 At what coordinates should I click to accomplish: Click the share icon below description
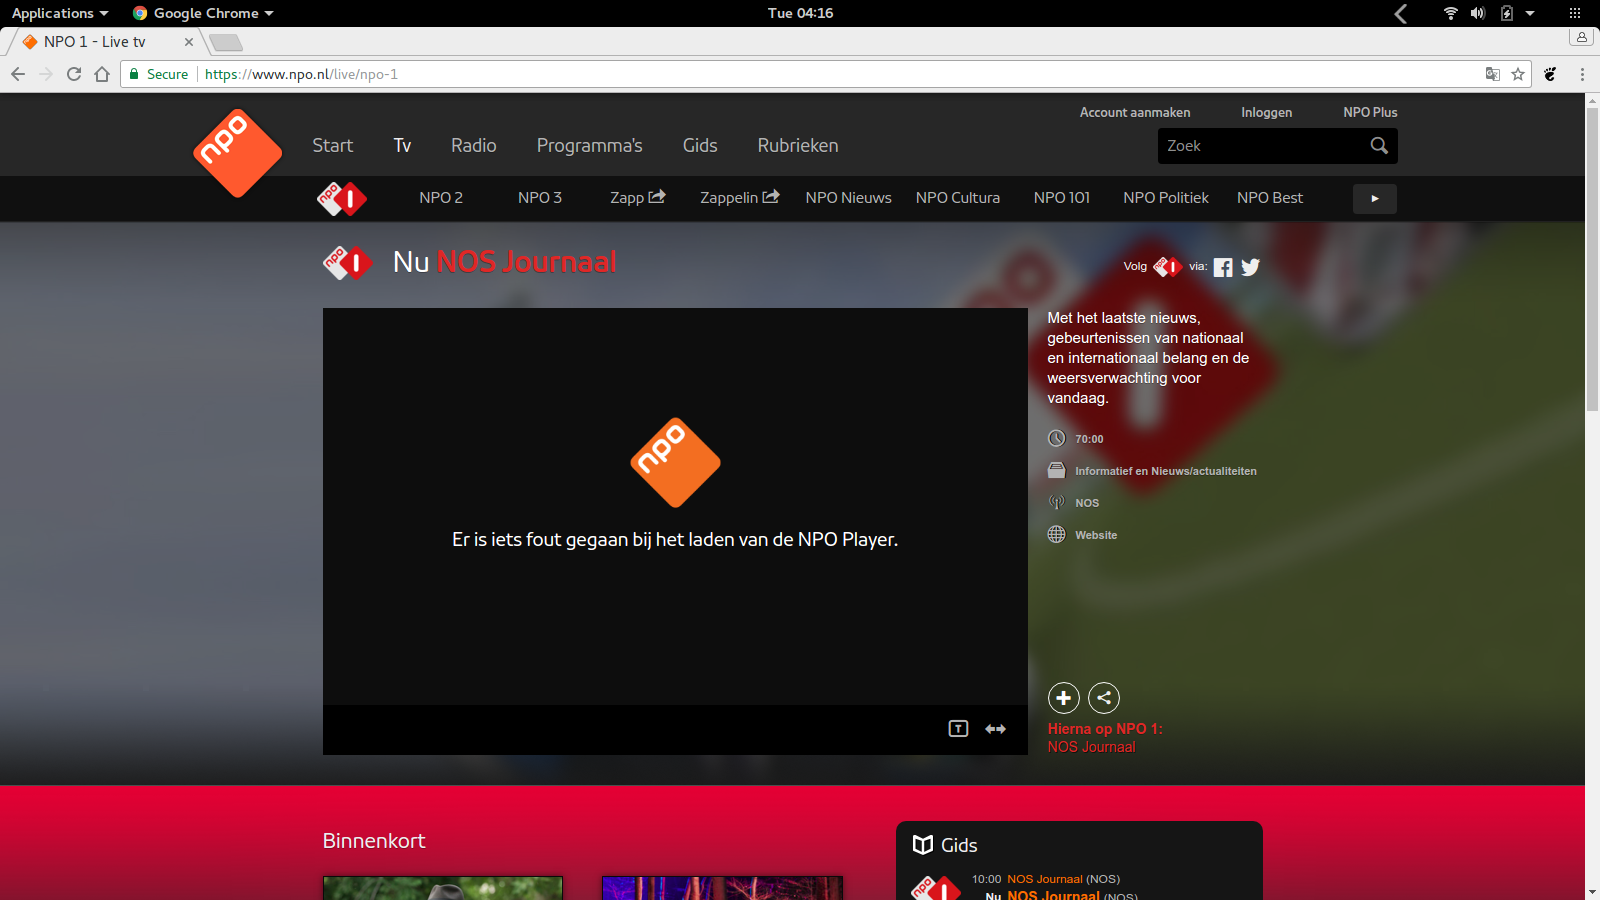[1104, 698]
